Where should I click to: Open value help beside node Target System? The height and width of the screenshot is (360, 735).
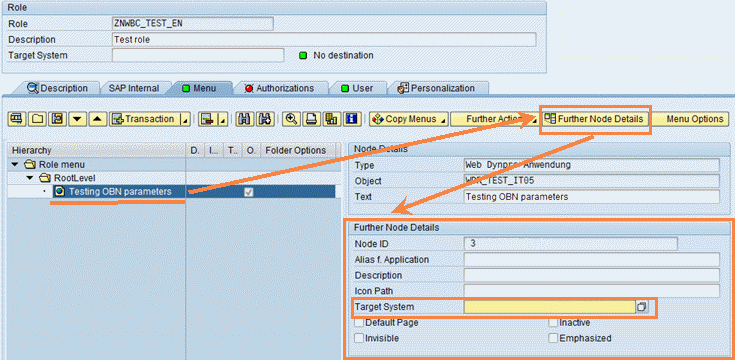click(x=641, y=307)
